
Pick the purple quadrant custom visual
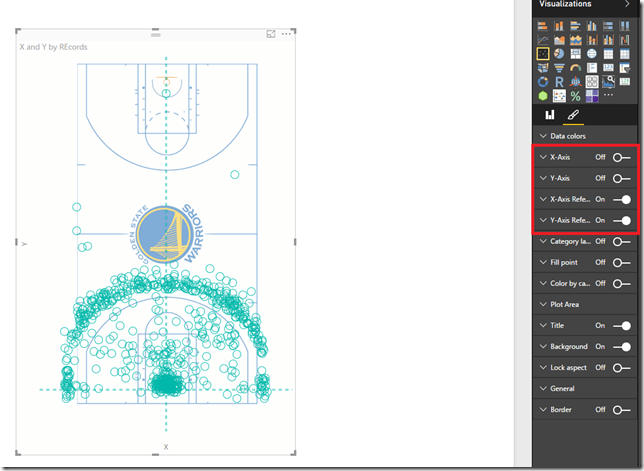(592, 96)
